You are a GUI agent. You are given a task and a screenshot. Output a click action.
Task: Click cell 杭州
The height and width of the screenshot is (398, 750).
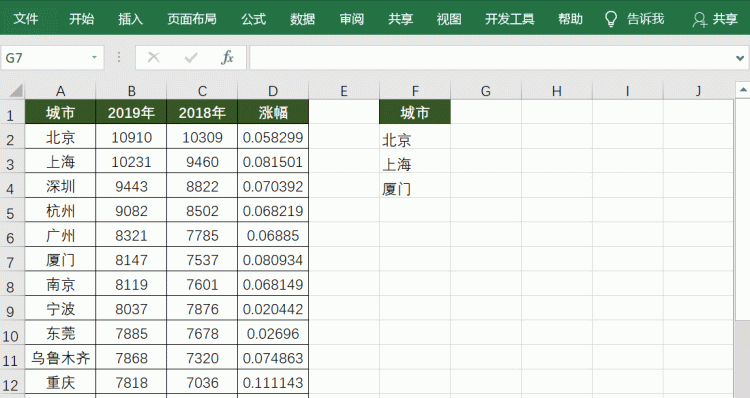[60, 211]
